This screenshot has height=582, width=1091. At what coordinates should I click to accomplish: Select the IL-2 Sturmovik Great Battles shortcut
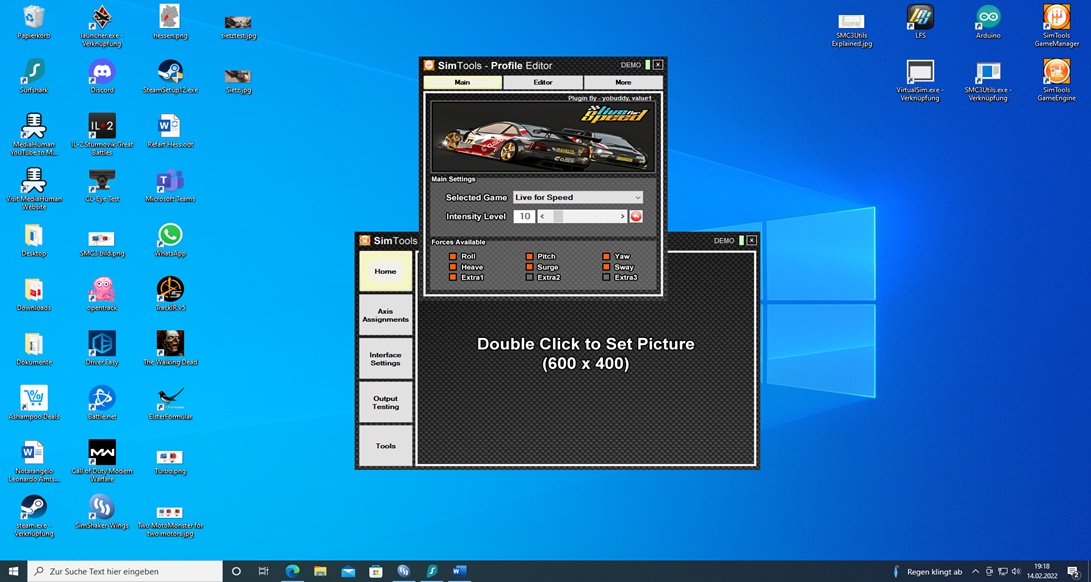102,135
